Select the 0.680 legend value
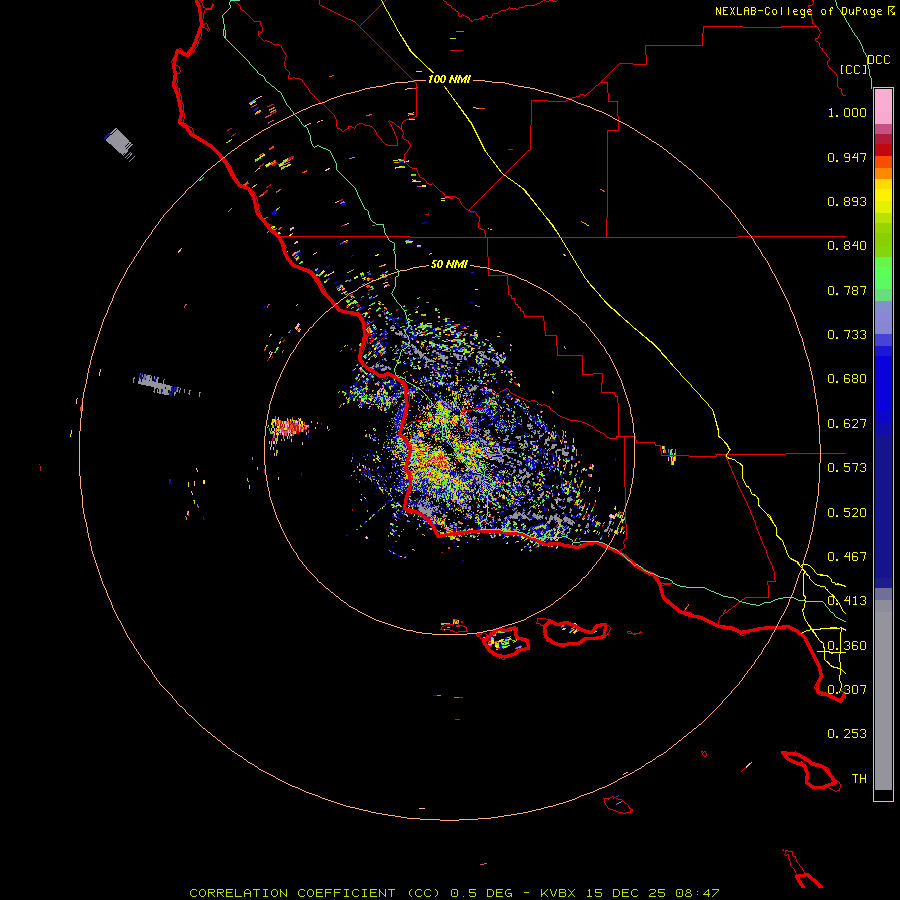The width and height of the screenshot is (900, 900). pyautogui.click(x=847, y=379)
